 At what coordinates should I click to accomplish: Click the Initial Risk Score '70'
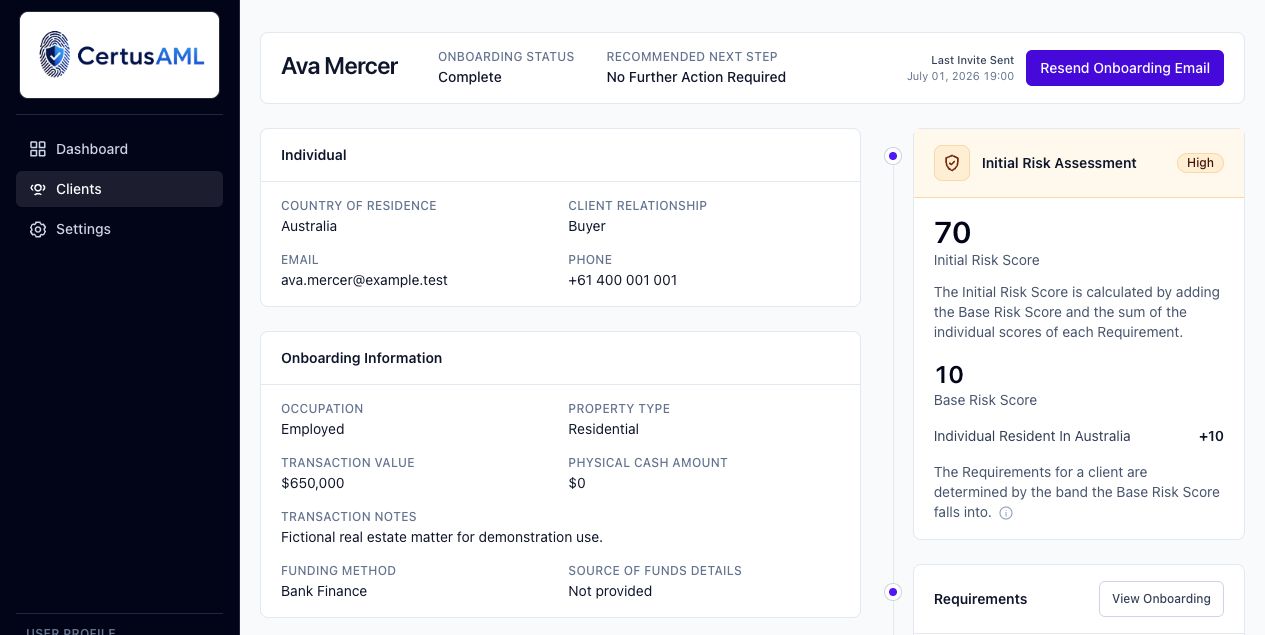click(x=952, y=233)
